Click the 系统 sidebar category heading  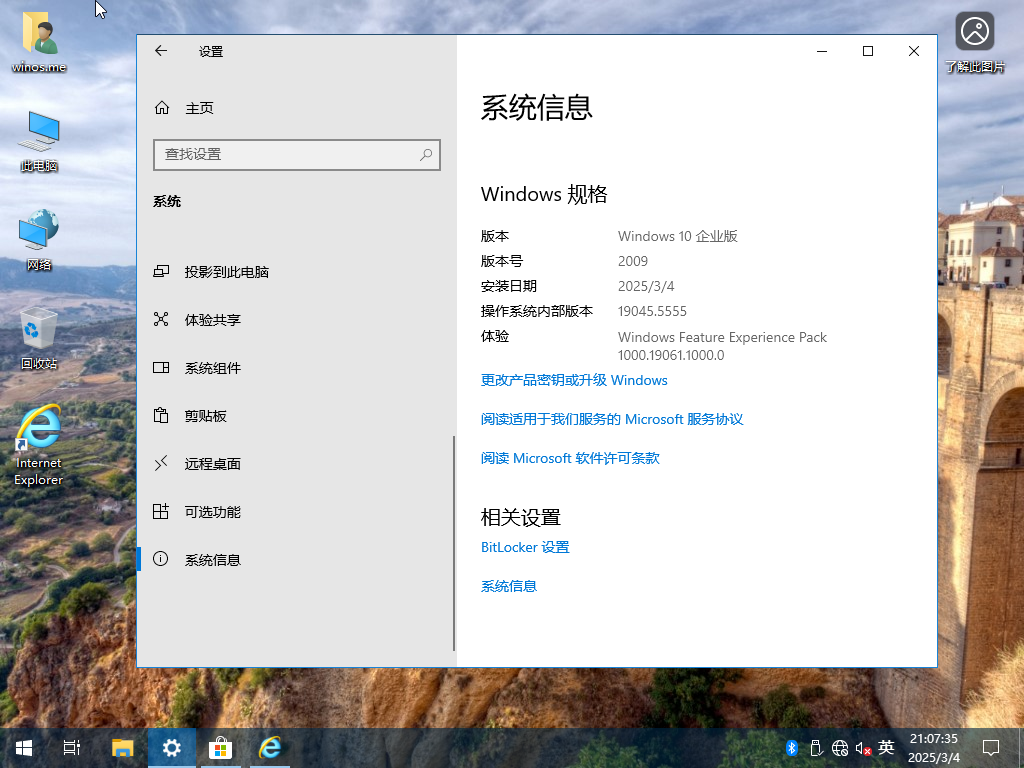(167, 201)
